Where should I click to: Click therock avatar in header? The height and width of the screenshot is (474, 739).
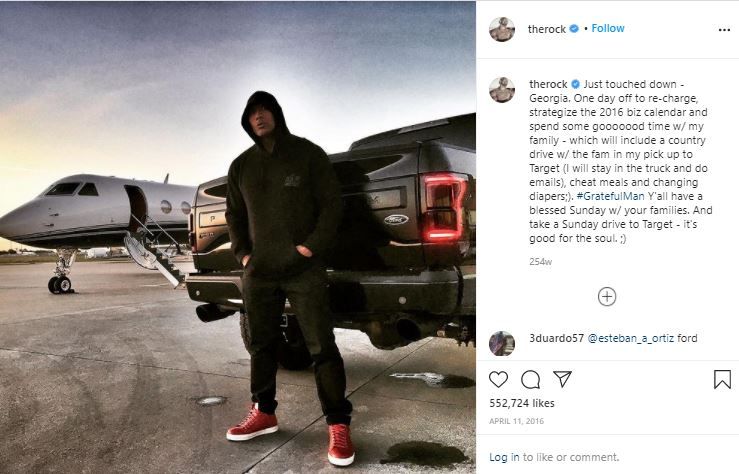click(x=502, y=30)
